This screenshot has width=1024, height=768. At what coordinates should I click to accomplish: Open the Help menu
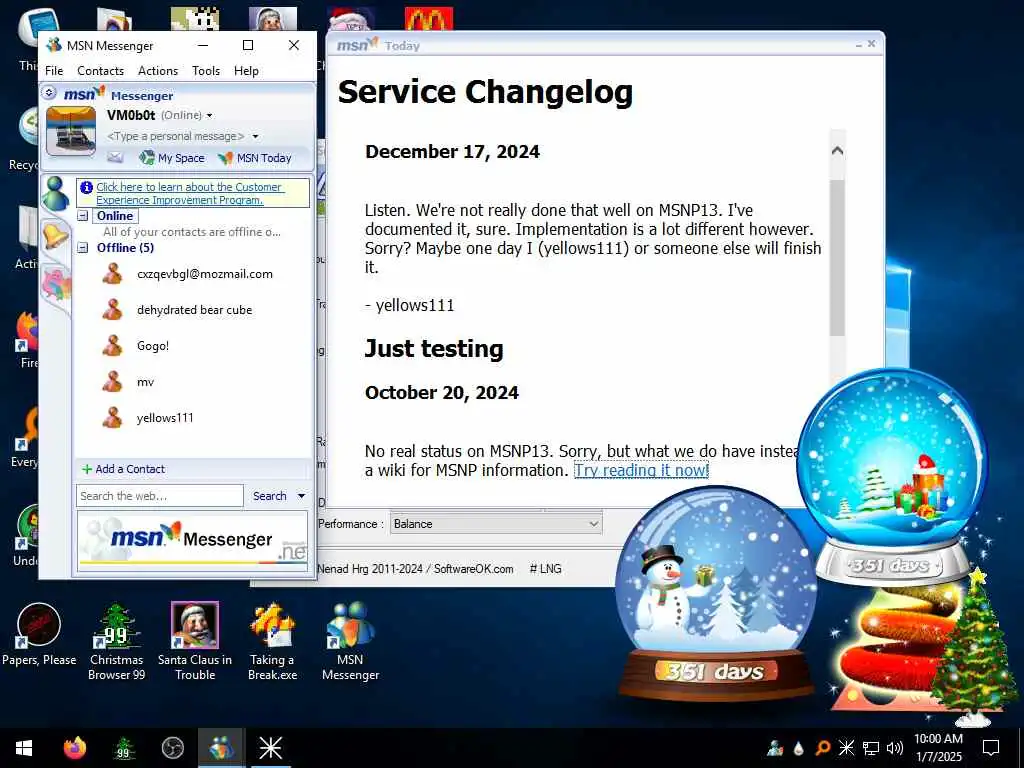(246, 71)
